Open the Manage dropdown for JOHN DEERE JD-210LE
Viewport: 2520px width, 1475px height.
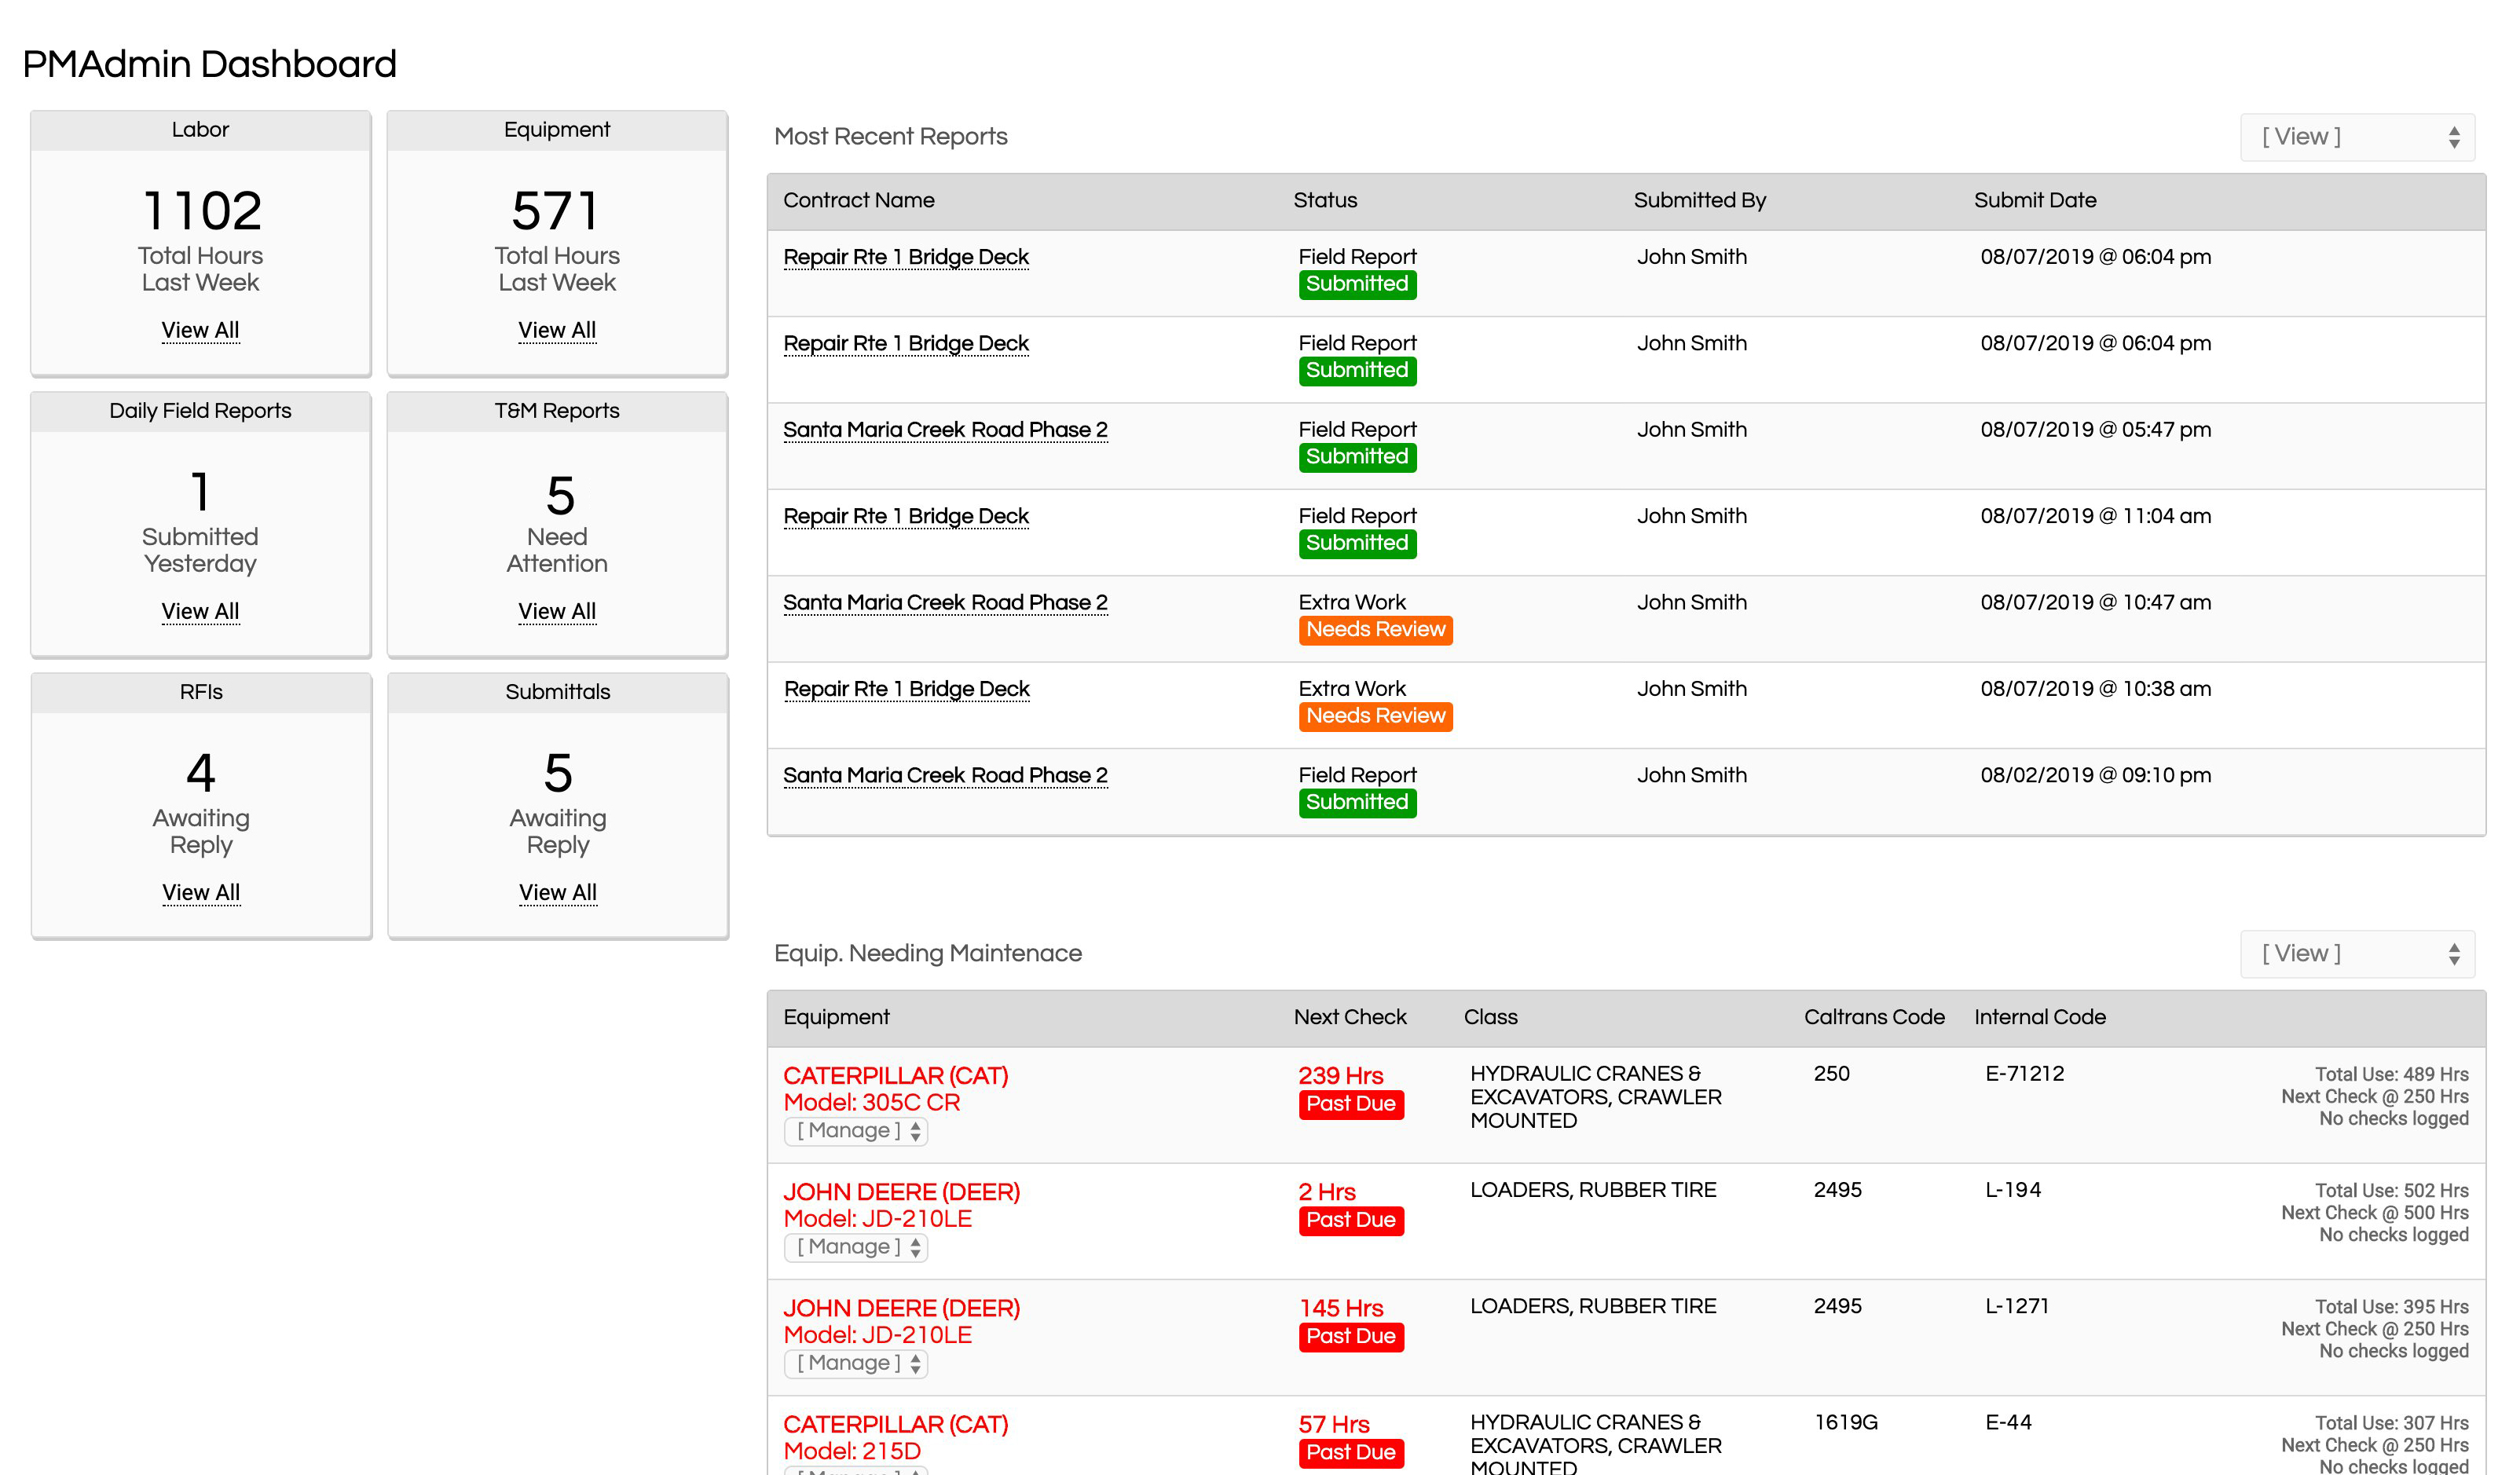tap(855, 1246)
